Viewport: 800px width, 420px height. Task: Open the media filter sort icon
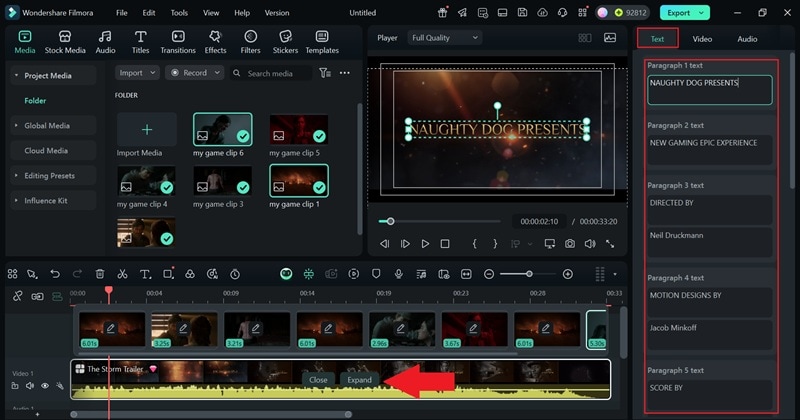(x=325, y=73)
